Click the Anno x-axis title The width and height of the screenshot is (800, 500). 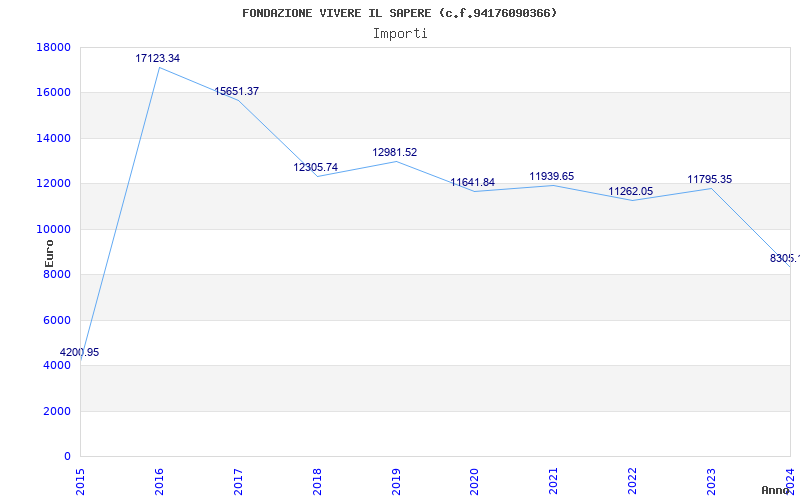[777, 490]
